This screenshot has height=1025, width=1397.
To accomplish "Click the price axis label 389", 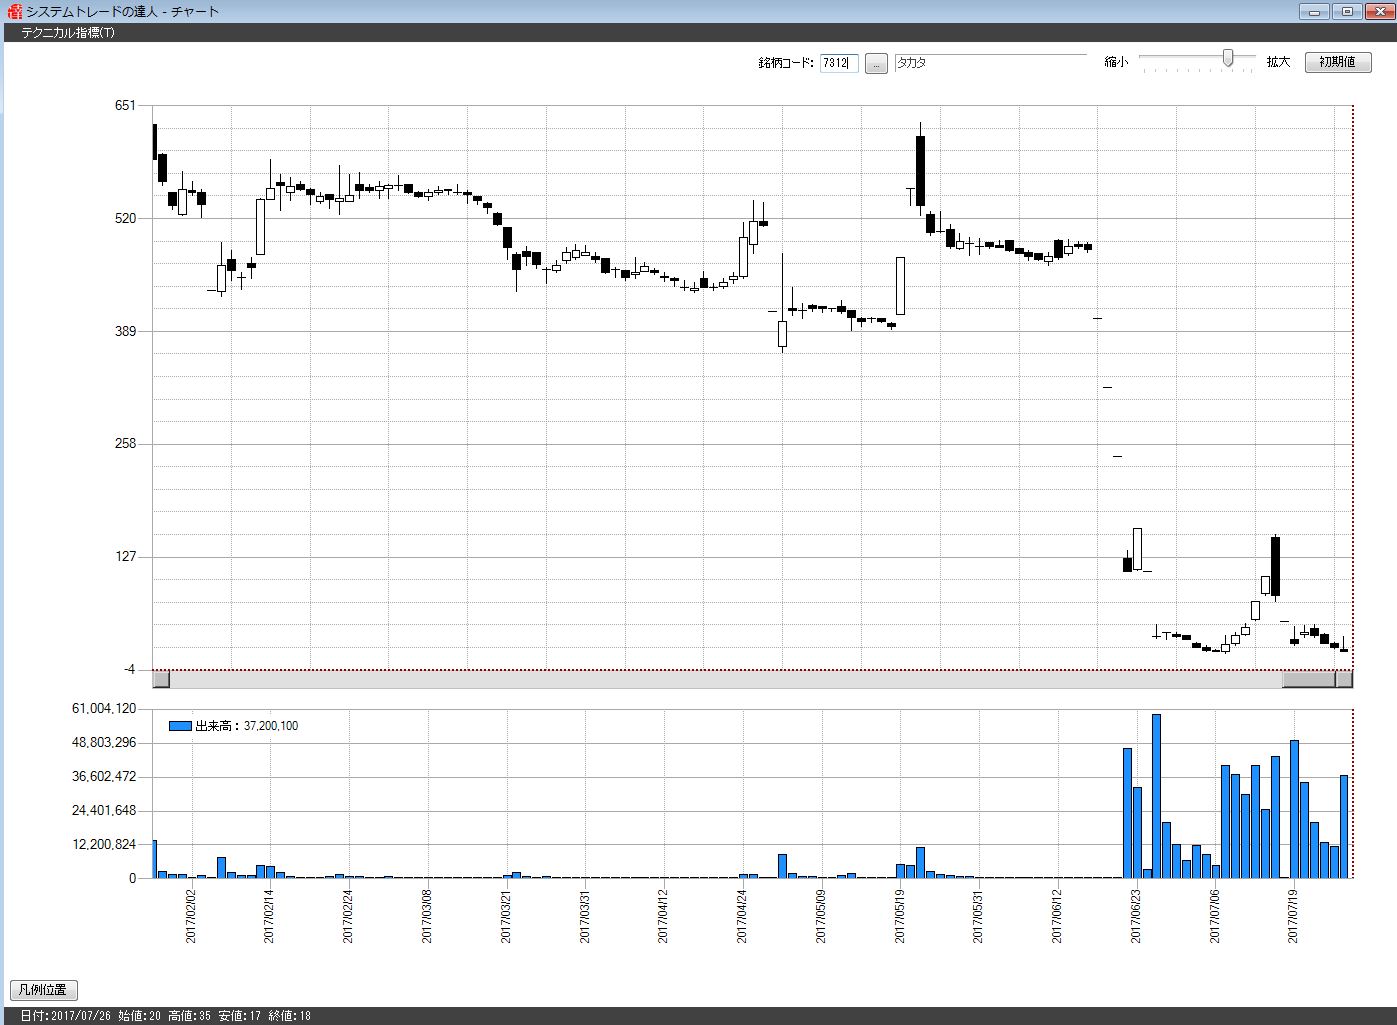I will 125,331.
